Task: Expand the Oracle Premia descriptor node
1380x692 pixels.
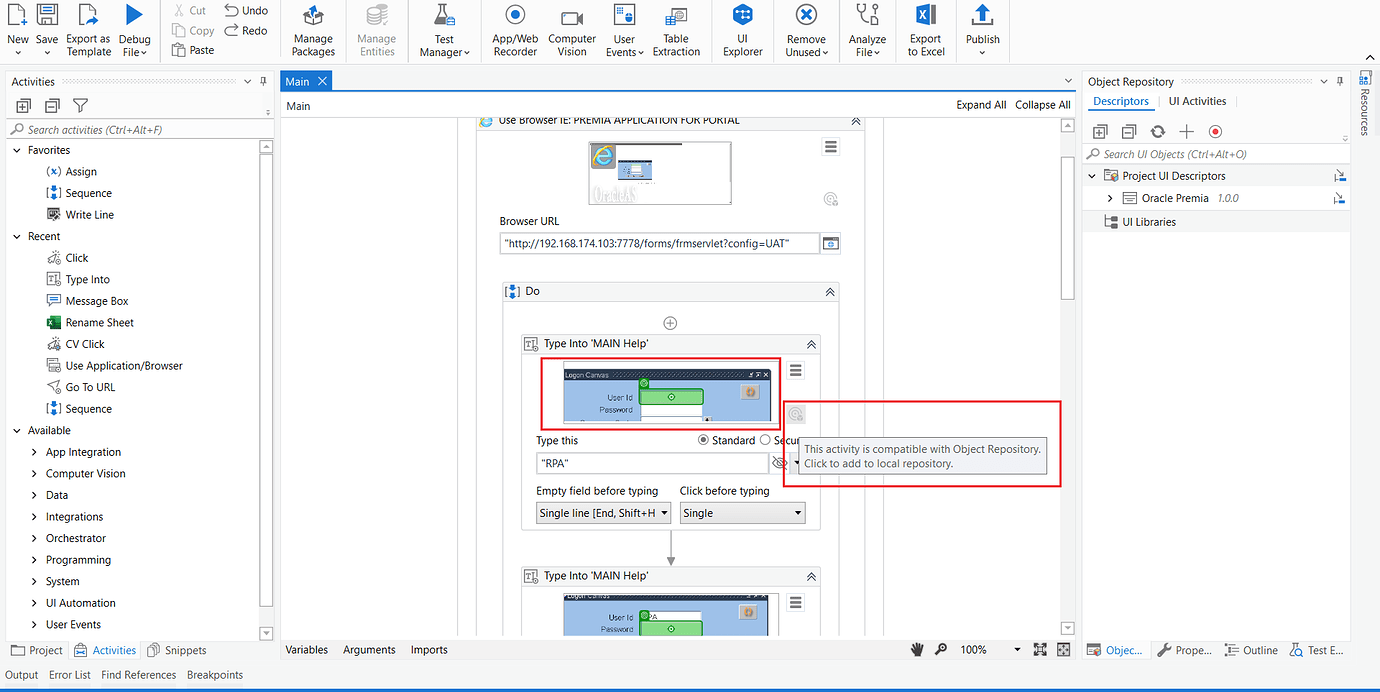Action: 1110,198
